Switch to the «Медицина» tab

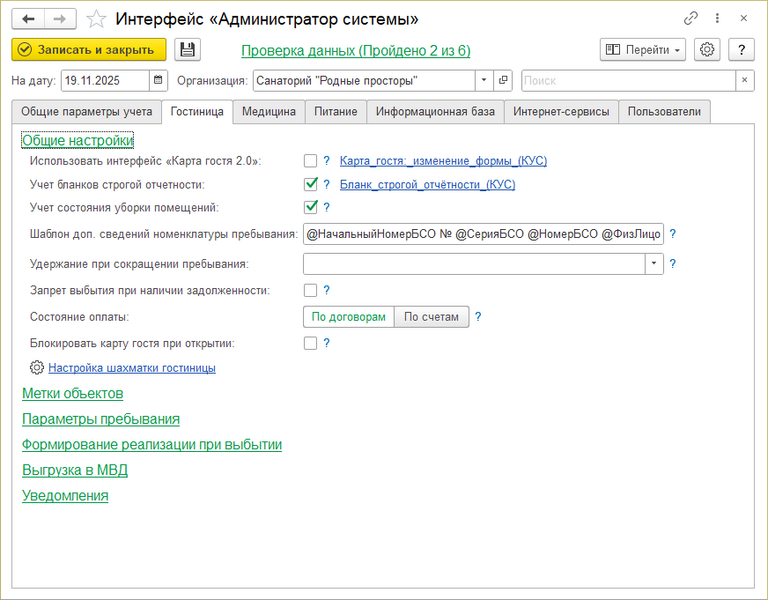click(268, 112)
